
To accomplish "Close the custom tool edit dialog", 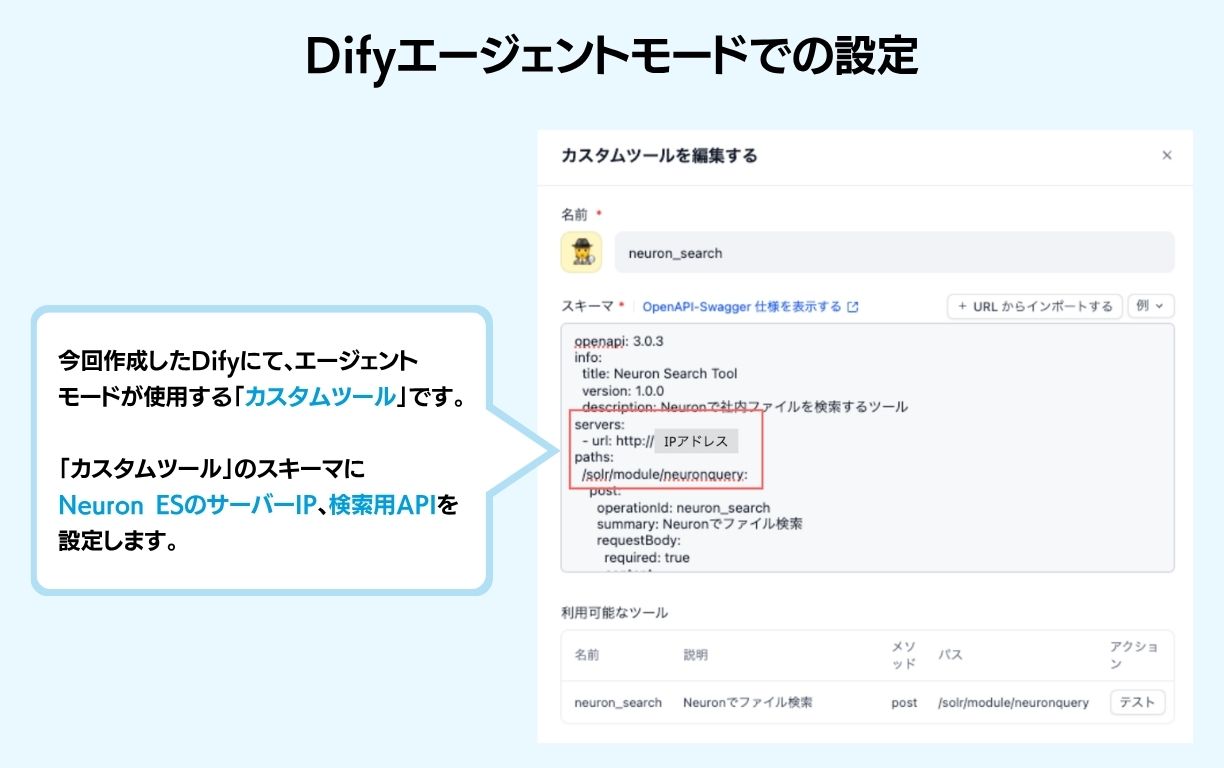I will (x=1166, y=156).
